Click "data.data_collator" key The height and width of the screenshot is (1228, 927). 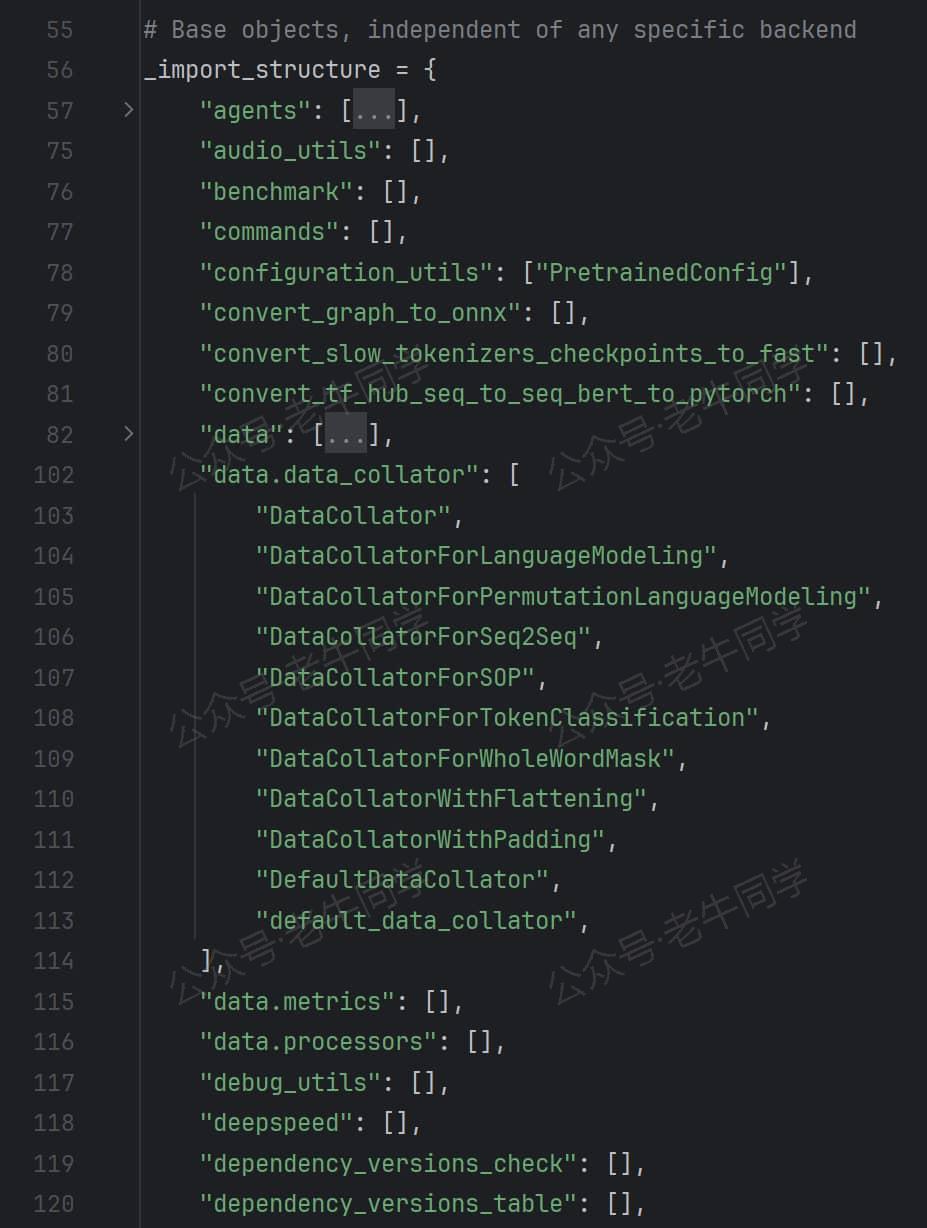[x=340, y=475]
